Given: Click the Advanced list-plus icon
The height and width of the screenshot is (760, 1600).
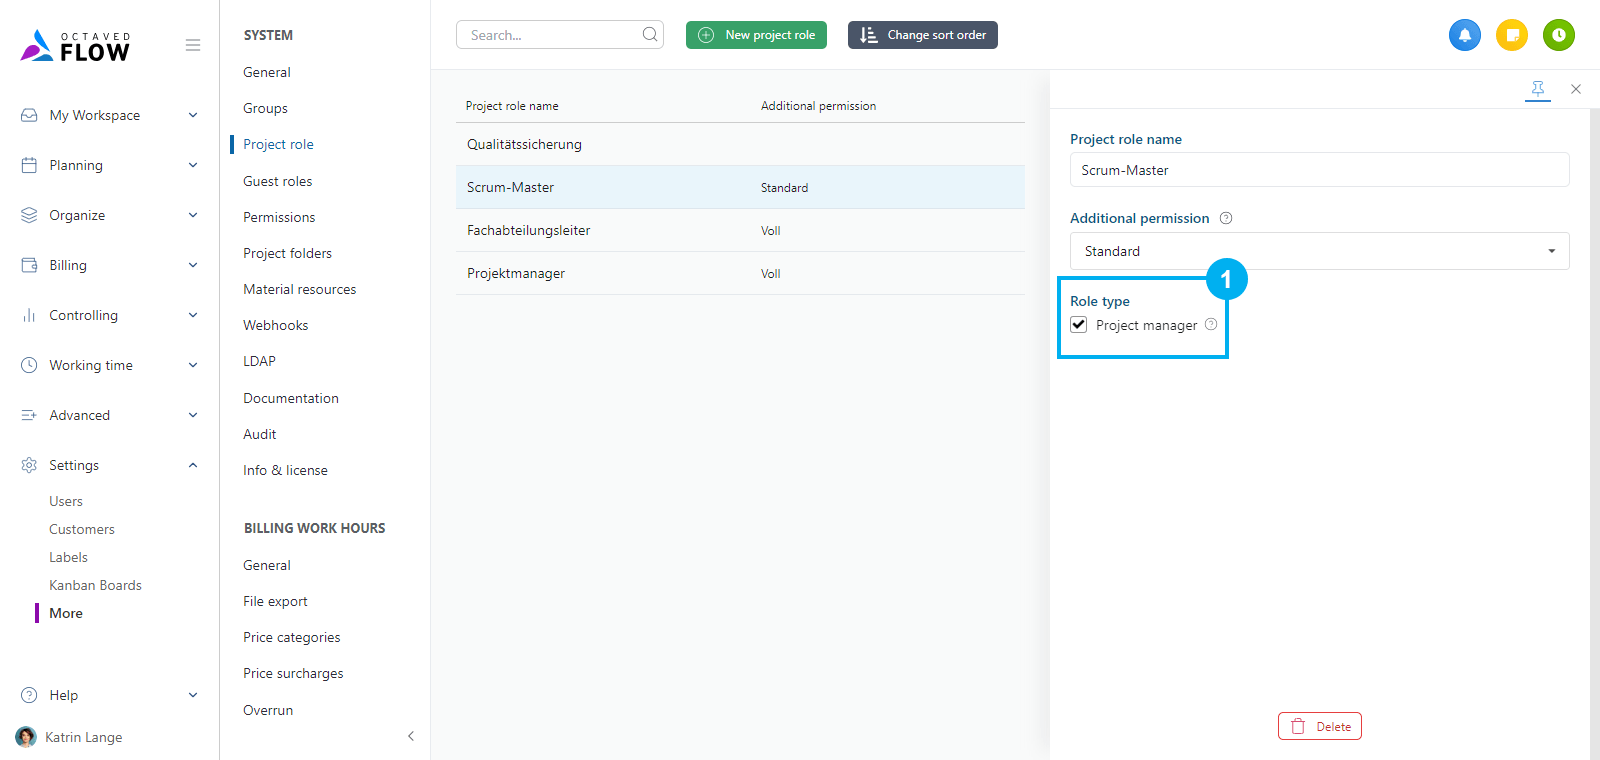Looking at the screenshot, I should coord(29,415).
